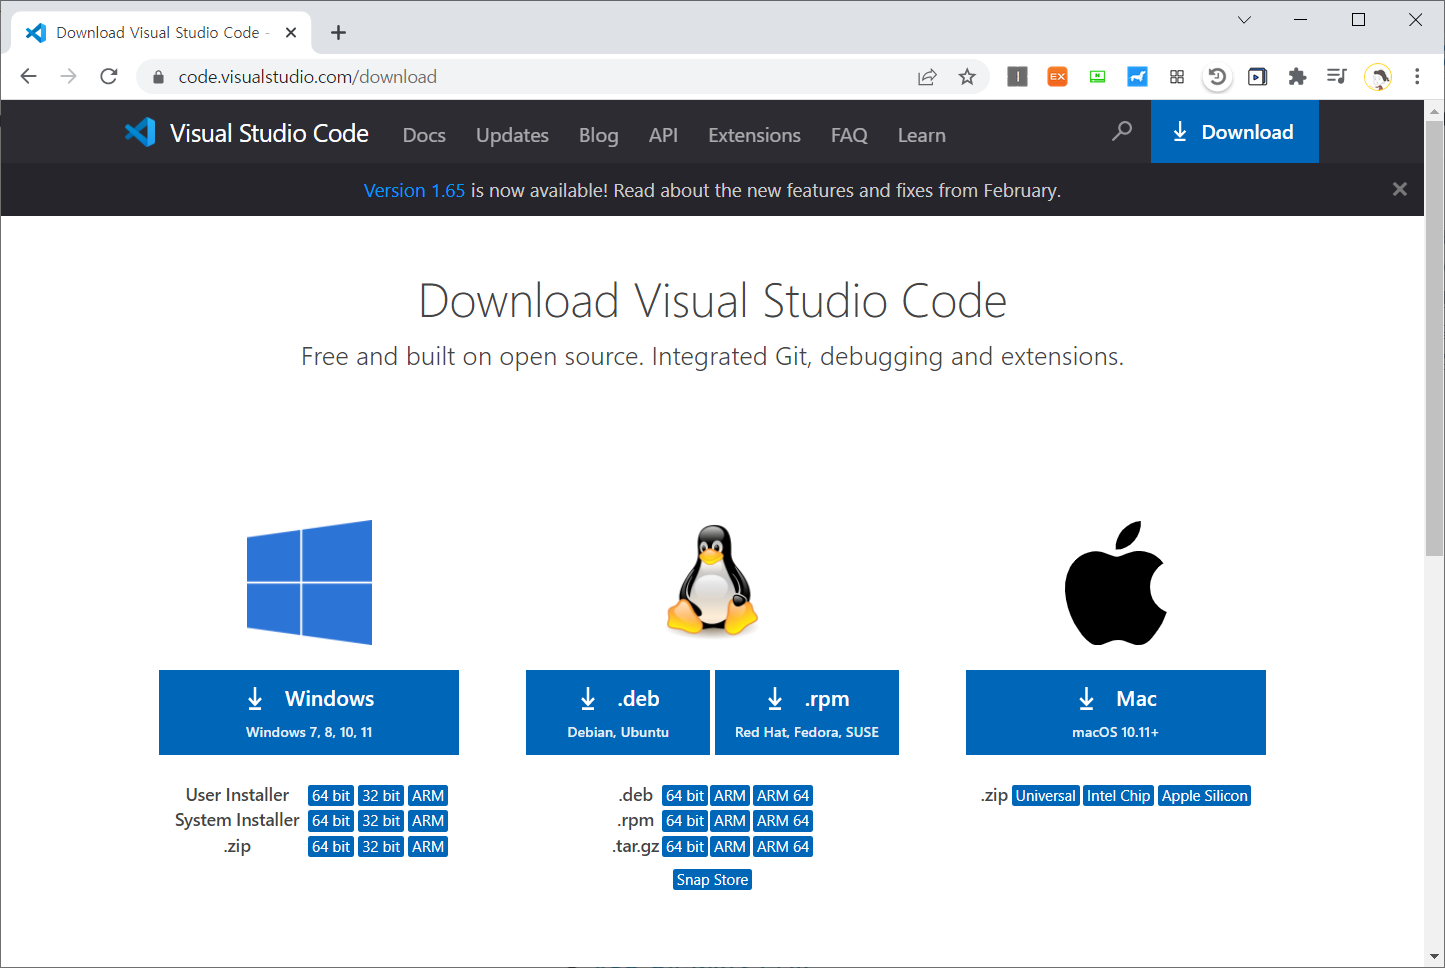Click the media player extension icon
1445x968 pixels.
[1257, 76]
